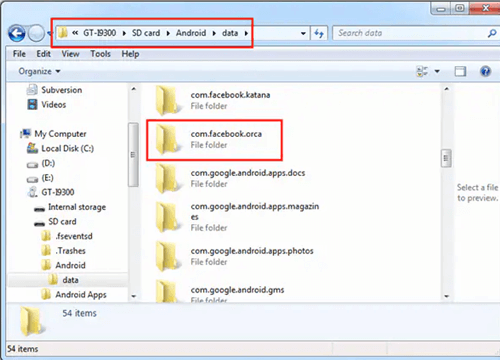500x360 pixels.
Task: Click the Videos library icon
Action: pos(32,104)
